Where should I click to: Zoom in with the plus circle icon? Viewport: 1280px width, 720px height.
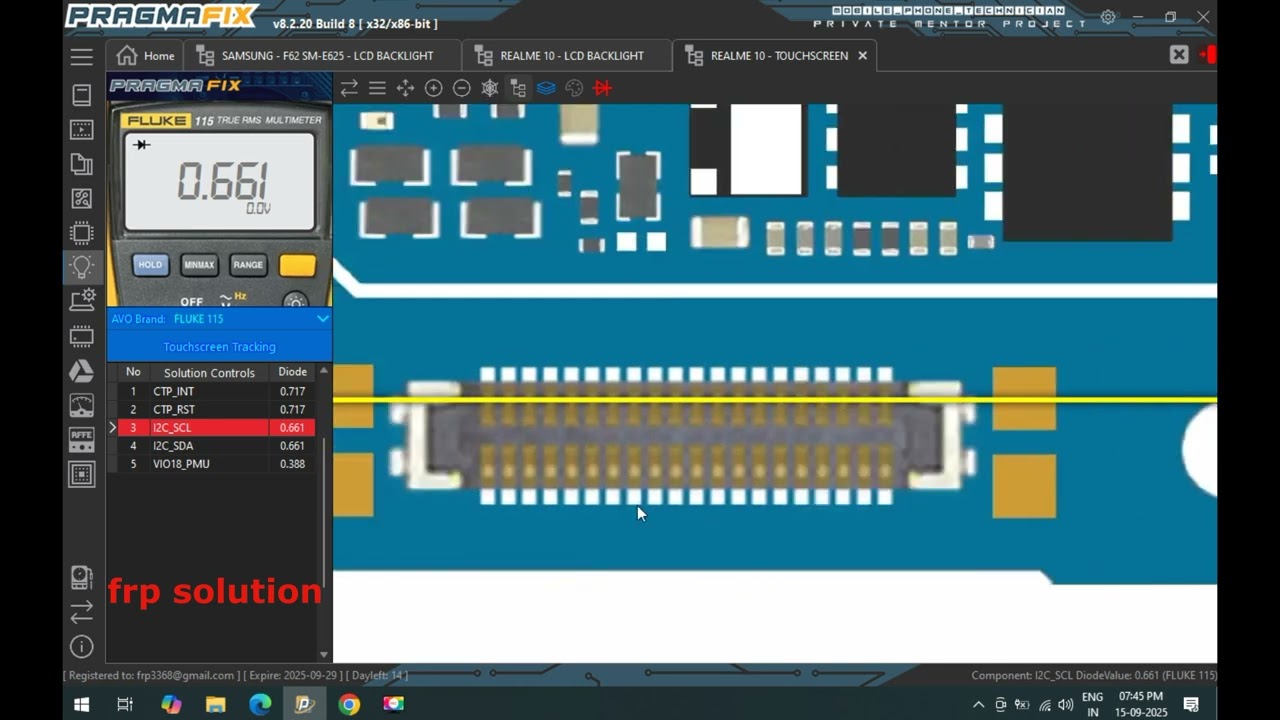coord(433,88)
